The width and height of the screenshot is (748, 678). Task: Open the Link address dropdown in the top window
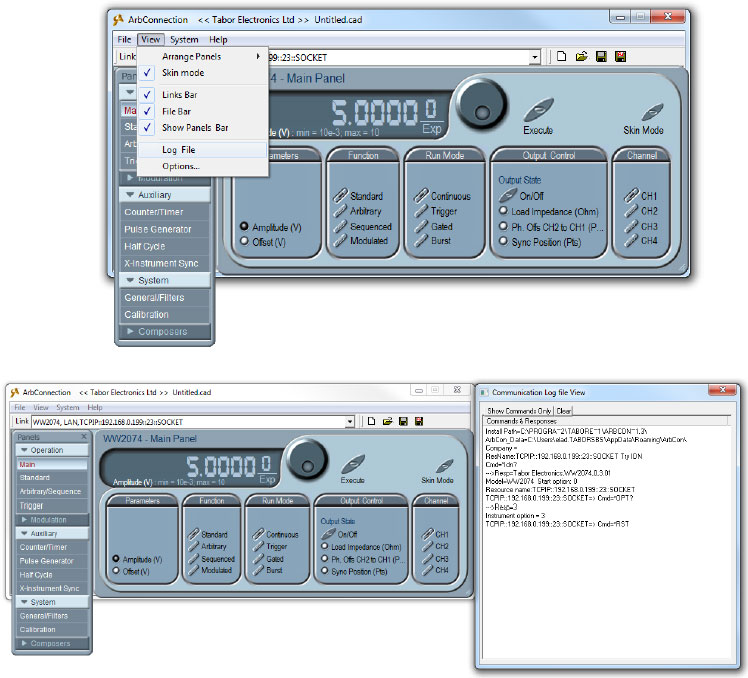(x=535, y=57)
